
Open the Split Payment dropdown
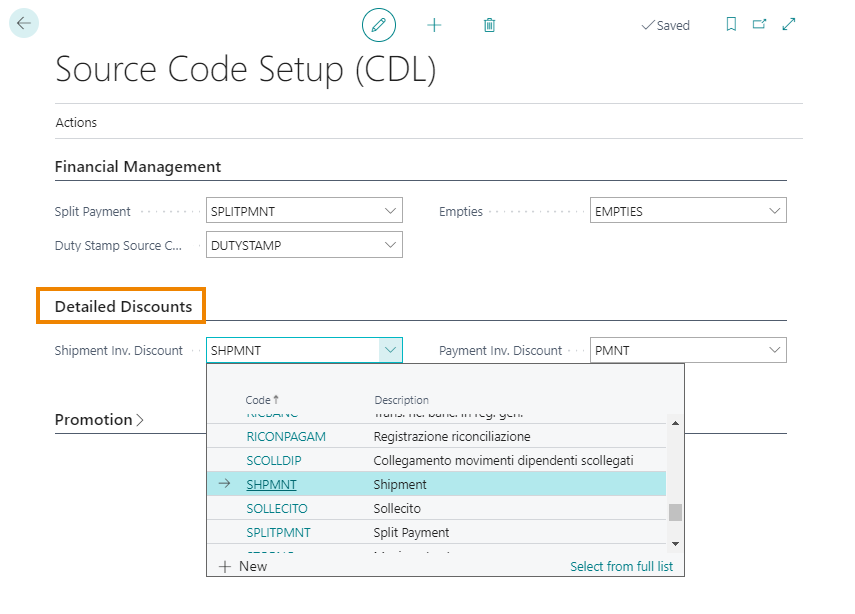[x=390, y=211]
